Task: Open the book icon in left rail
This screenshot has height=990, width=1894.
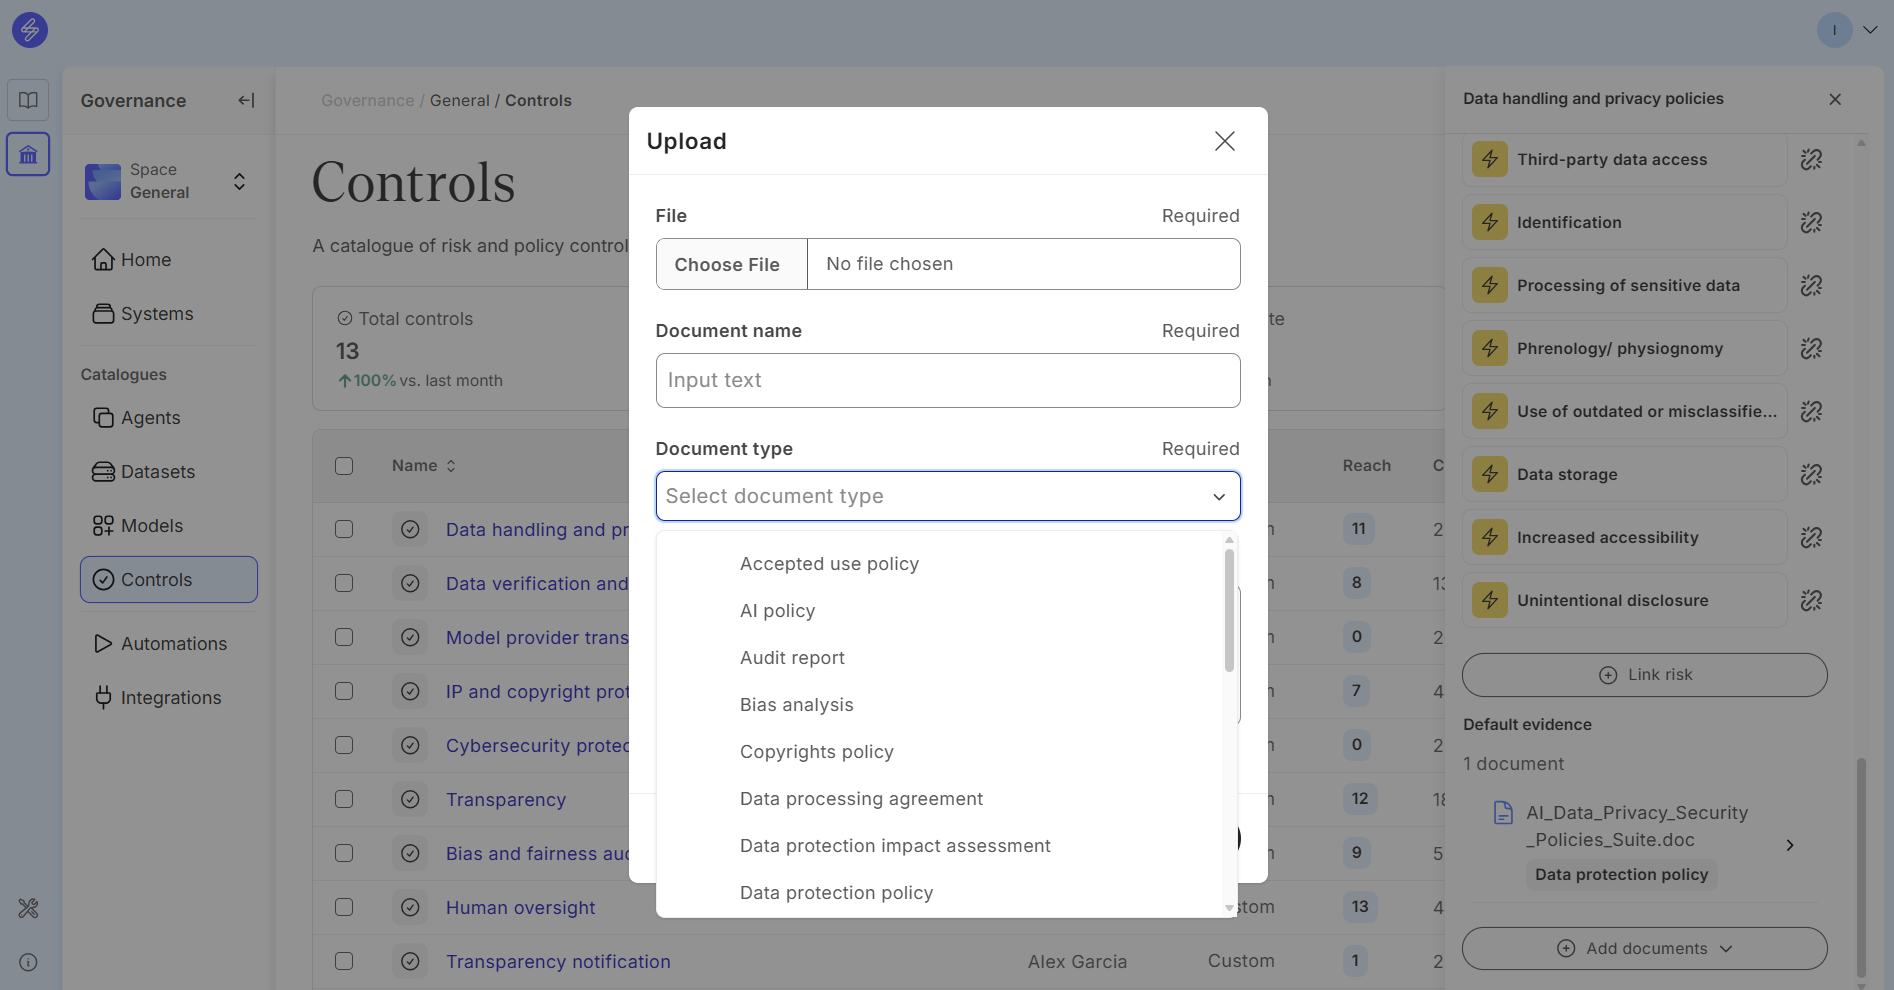Action: 28,100
